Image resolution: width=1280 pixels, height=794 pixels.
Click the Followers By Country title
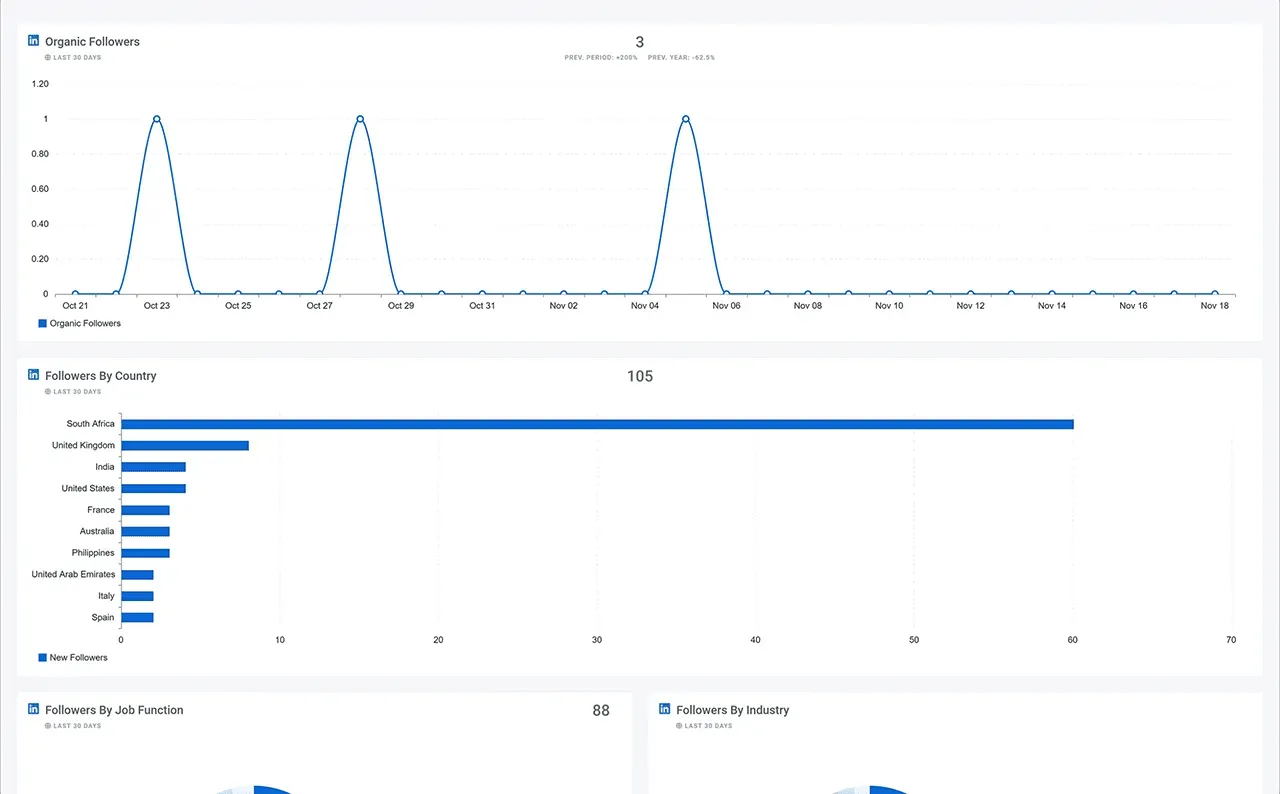point(101,376)
